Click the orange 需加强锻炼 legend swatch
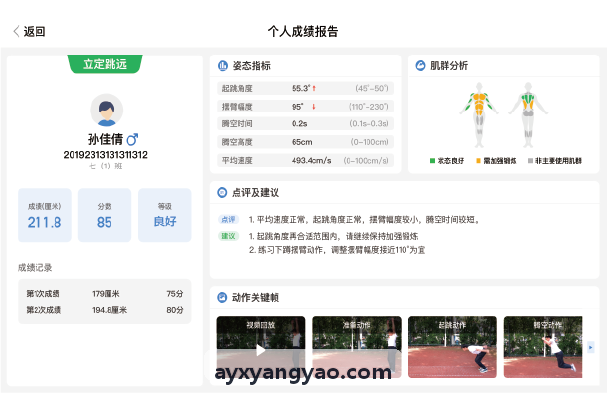The width and height of the screenshot is (607, 393). 478,161
